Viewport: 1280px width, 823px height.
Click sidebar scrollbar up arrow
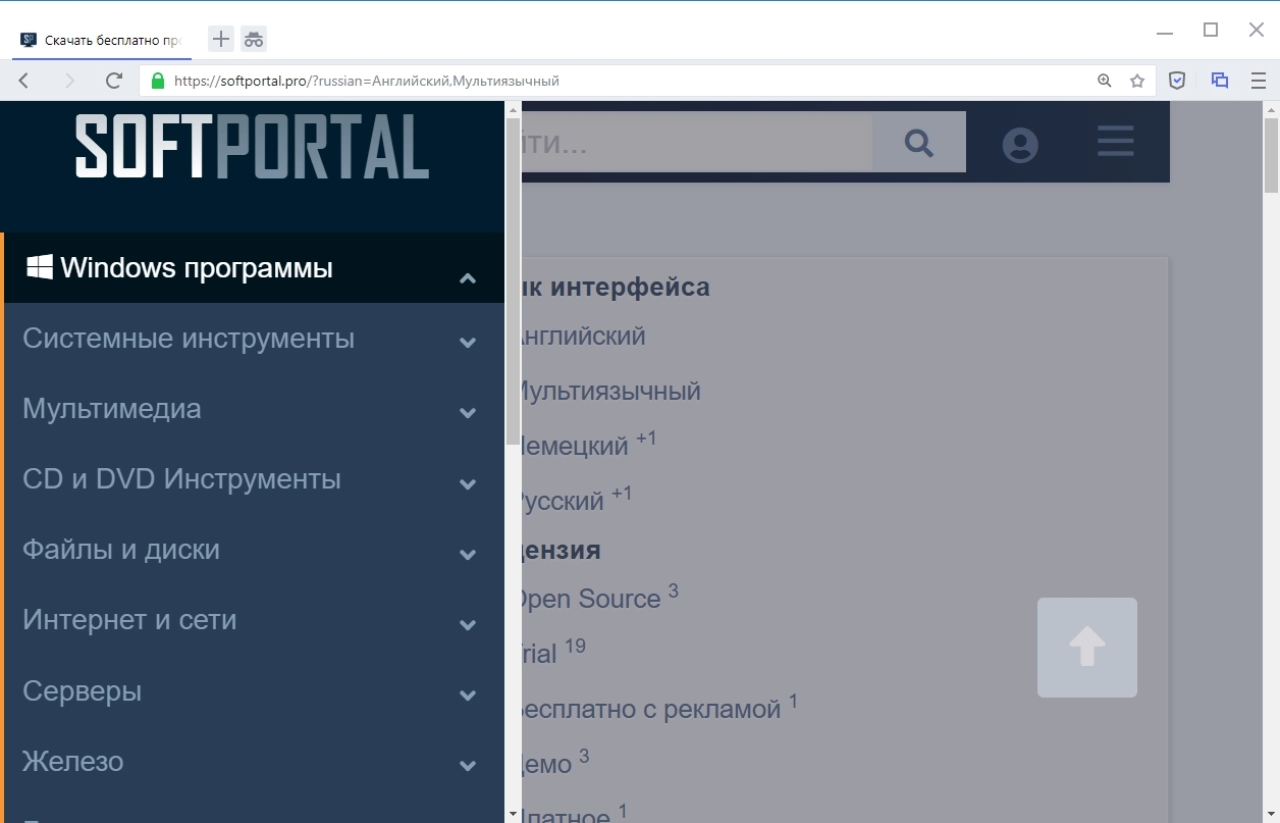tap(513, 109)
